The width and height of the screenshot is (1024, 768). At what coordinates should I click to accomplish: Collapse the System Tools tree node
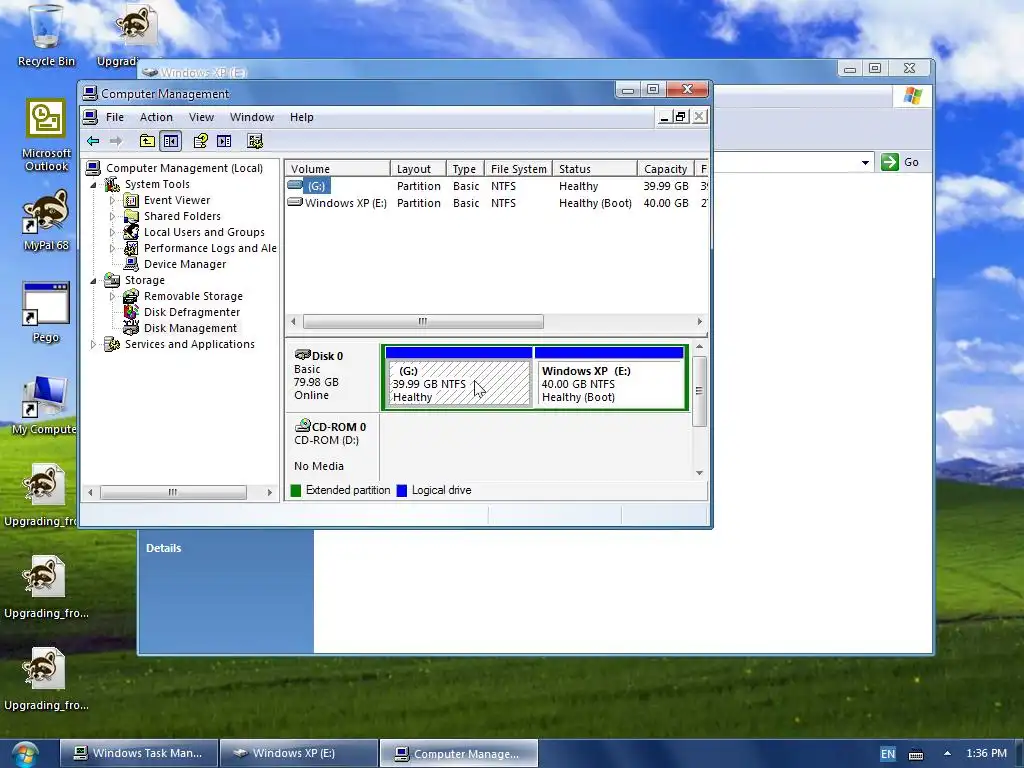(93, 185)
